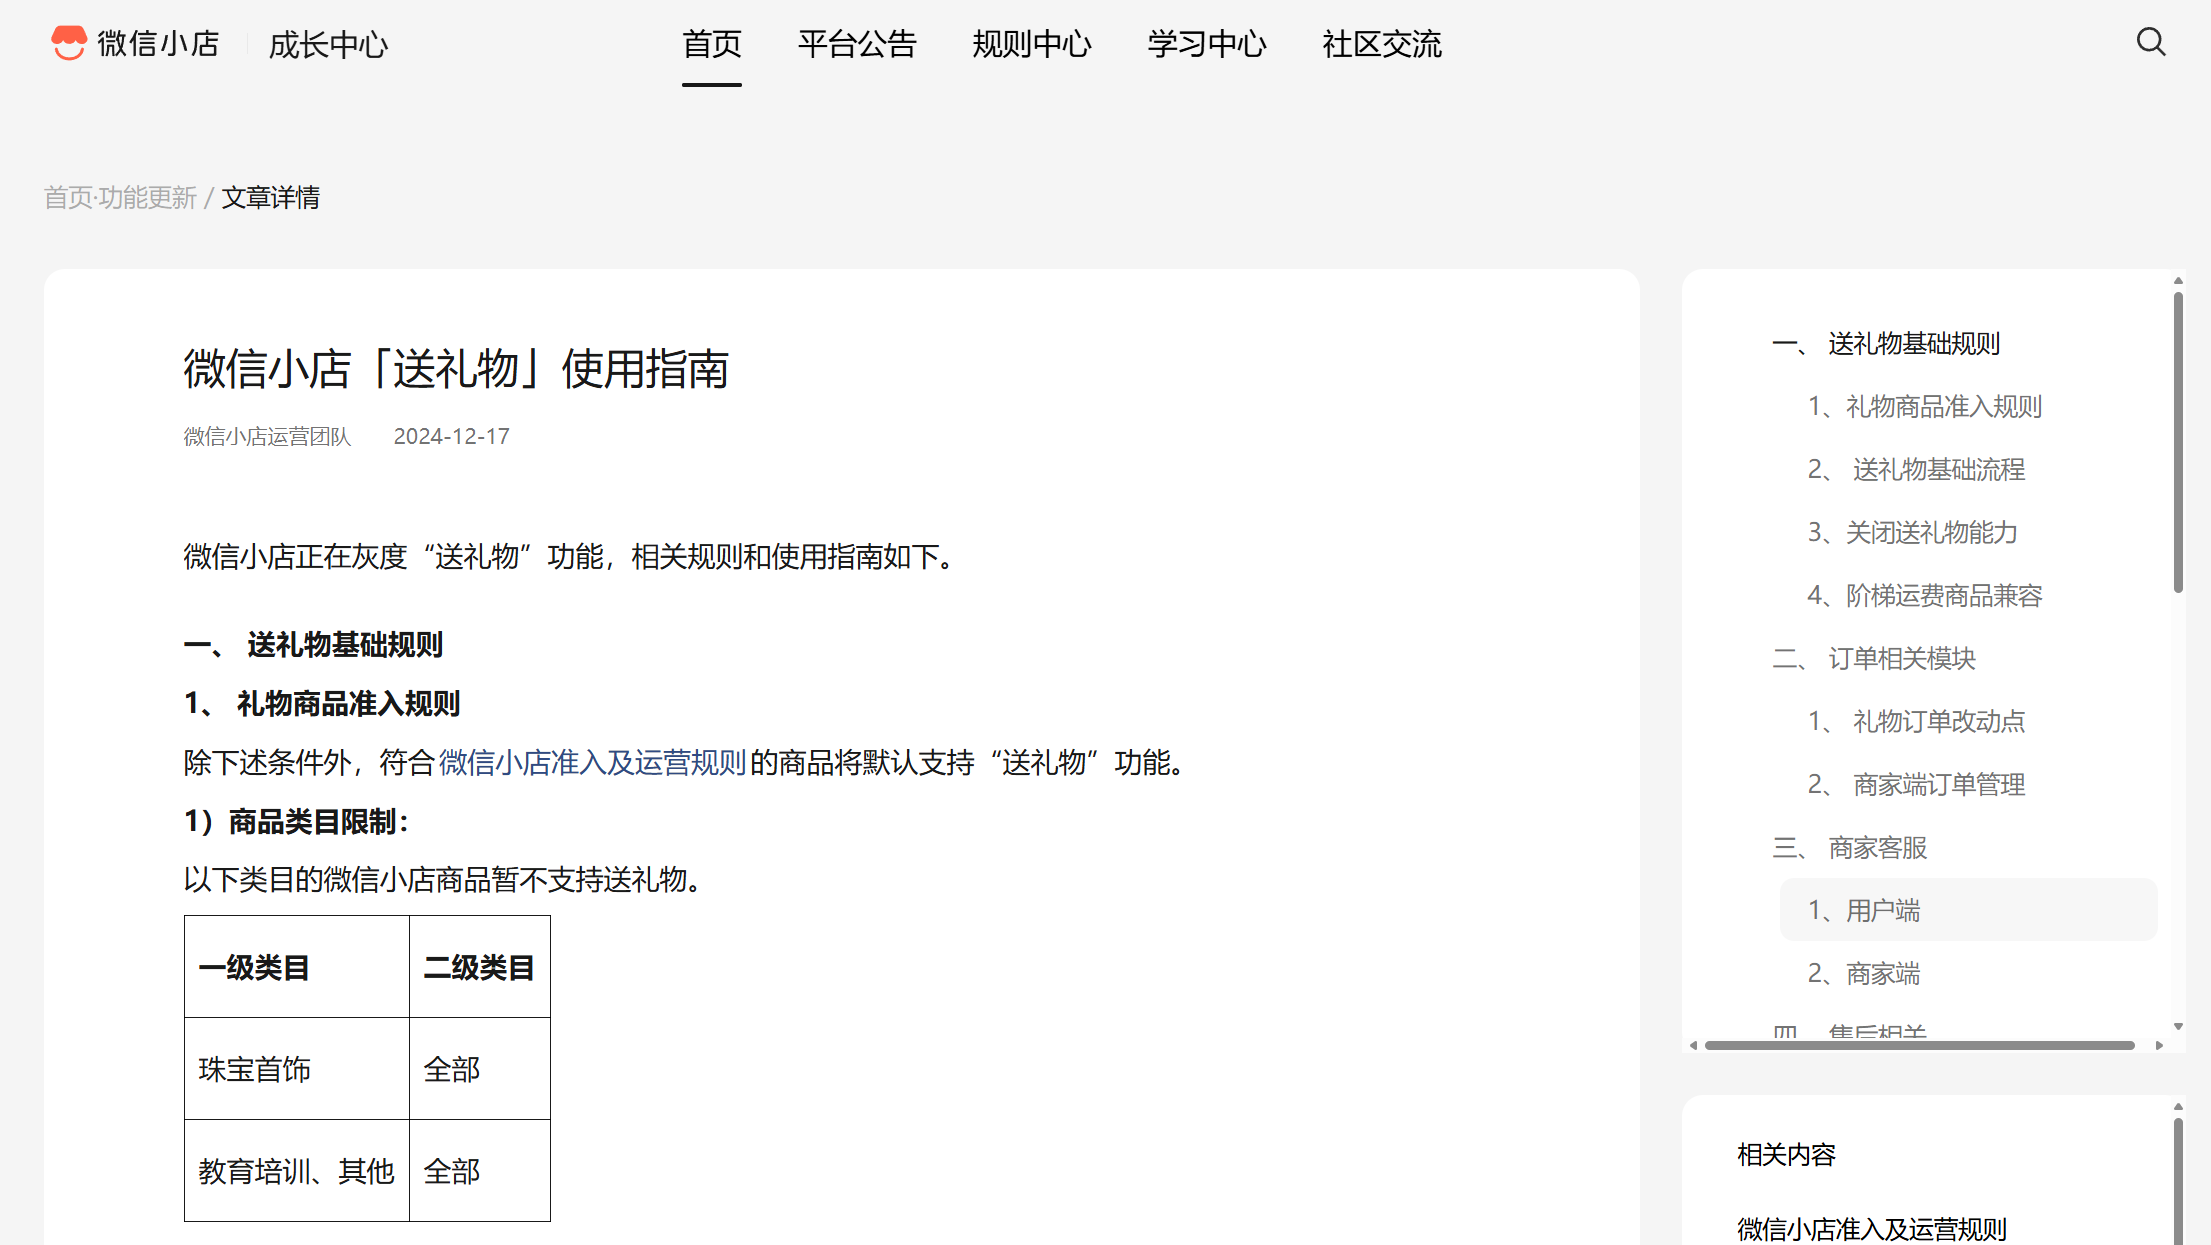Jump to 2、商家端订单管理 in outline

pos(1916,785)
